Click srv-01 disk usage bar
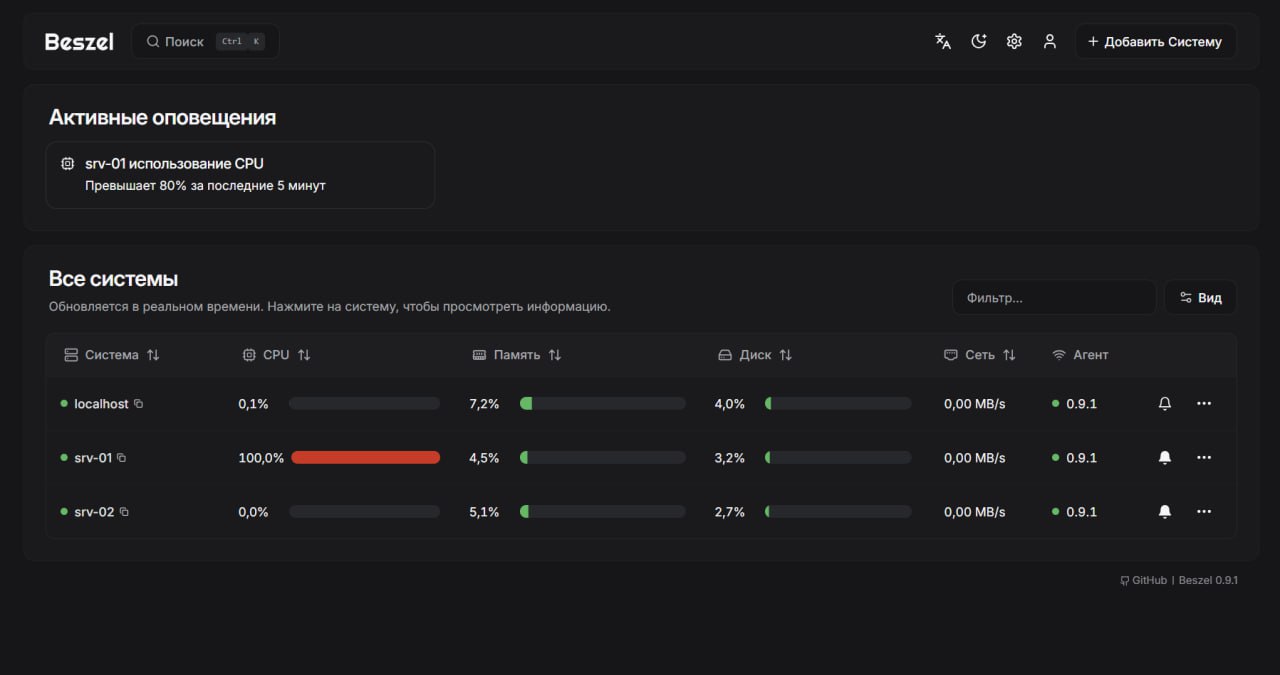The width and height of the screenshot is (1280, 675). tap(838, 458)
